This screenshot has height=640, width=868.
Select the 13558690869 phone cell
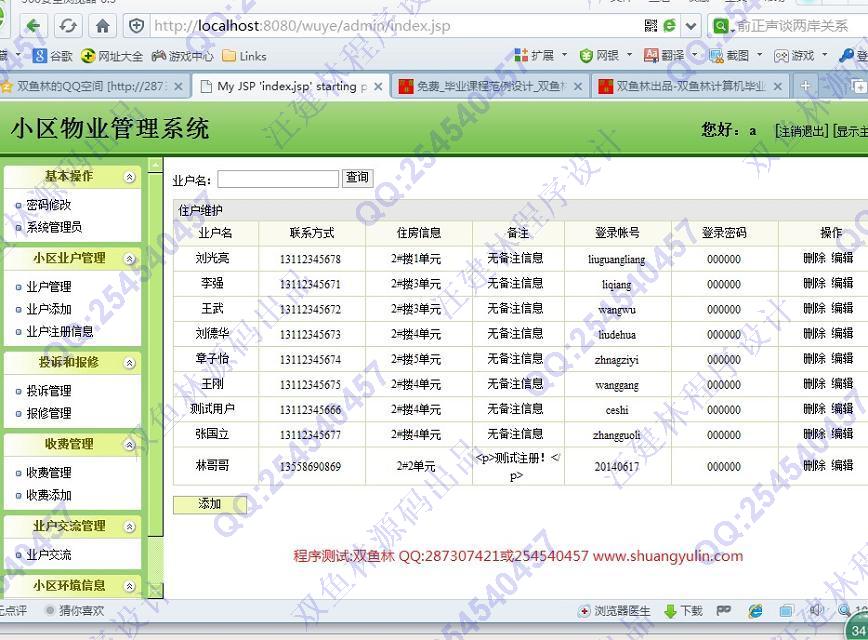coord(311,467)
